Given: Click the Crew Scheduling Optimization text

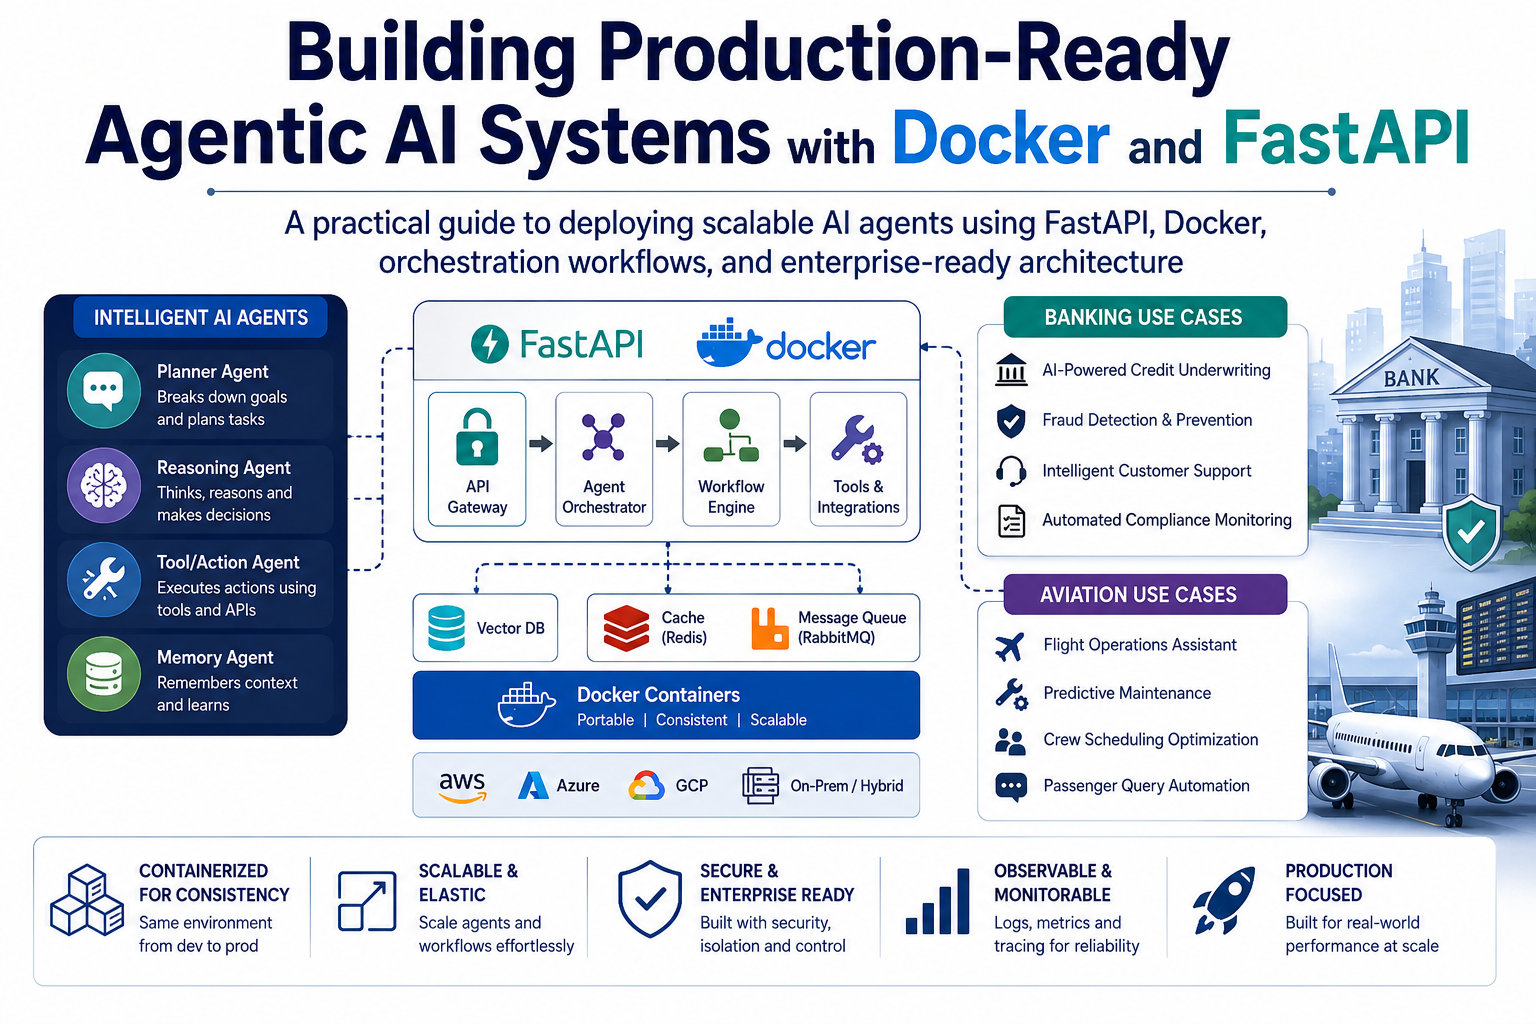Looking at the screenshot, I should pos(1151,740).
